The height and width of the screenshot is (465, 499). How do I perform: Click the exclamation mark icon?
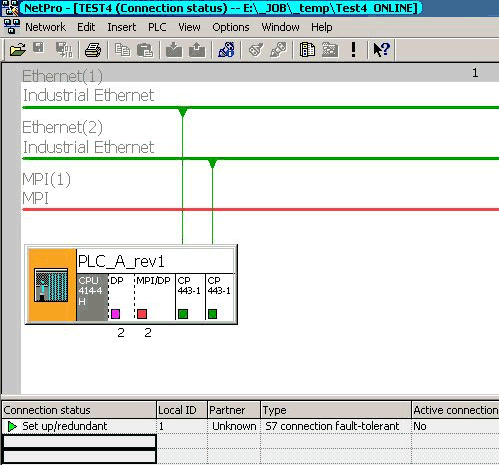[353, 50]
